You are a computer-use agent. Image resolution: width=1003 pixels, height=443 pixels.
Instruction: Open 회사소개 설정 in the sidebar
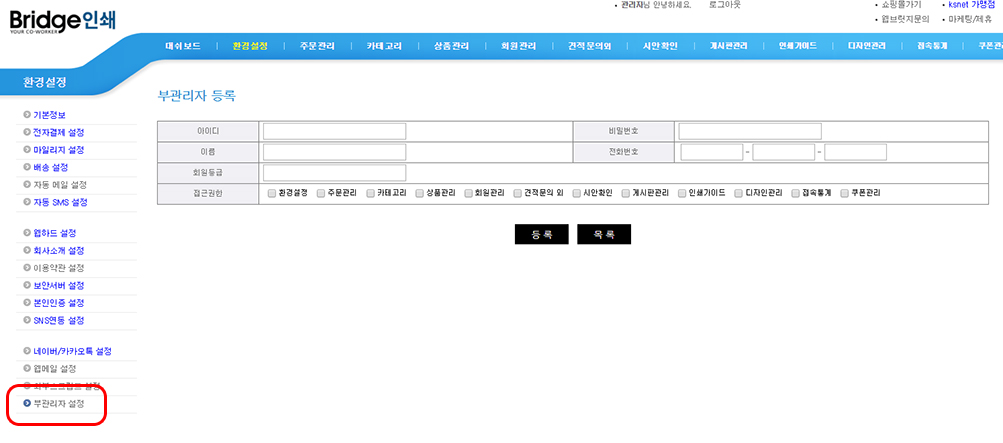(x=58, y=251)
